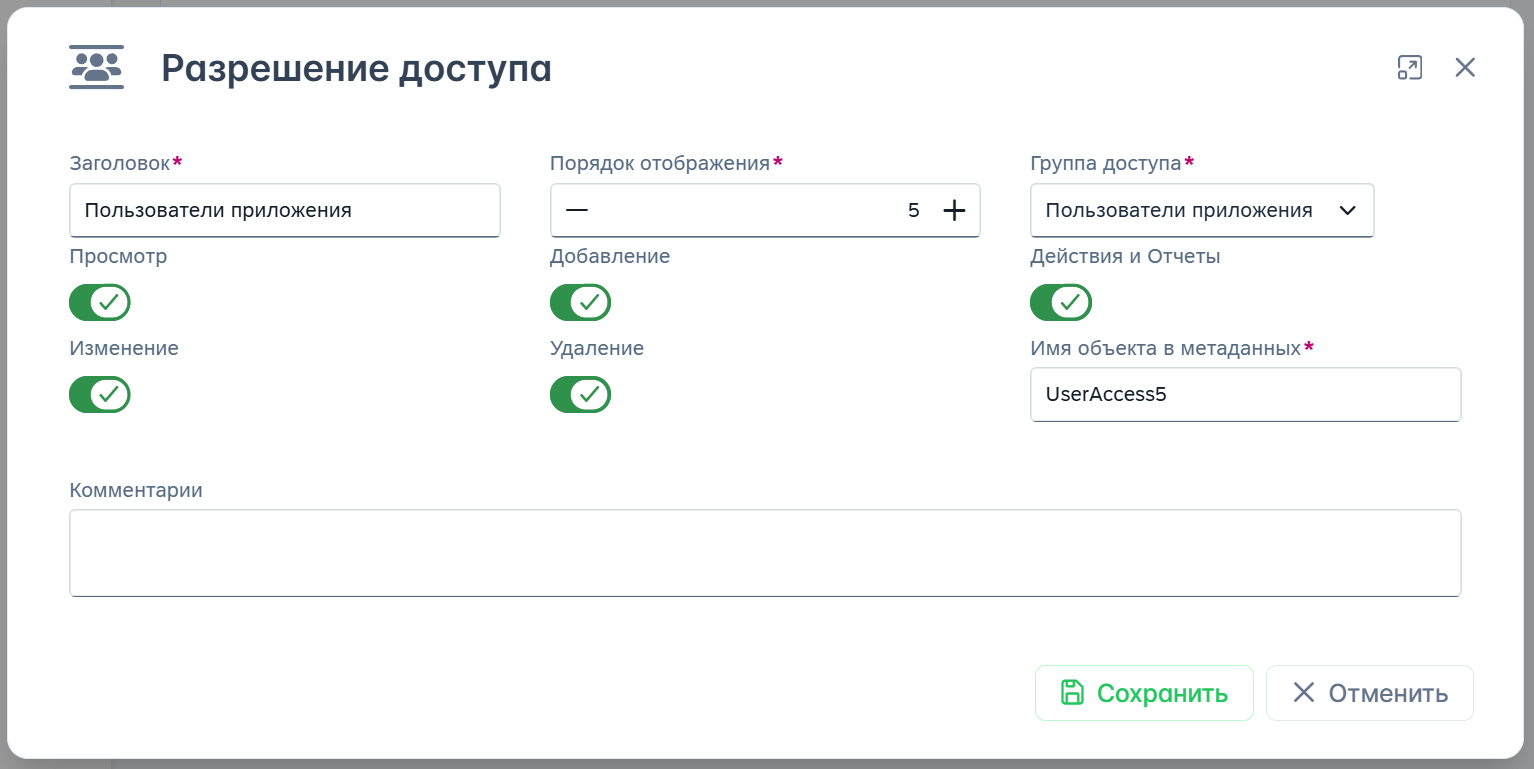Click the UserAccess5 metadata name field
Viewport: 1534px width, 769px height.
click(x=1245, y=394)
